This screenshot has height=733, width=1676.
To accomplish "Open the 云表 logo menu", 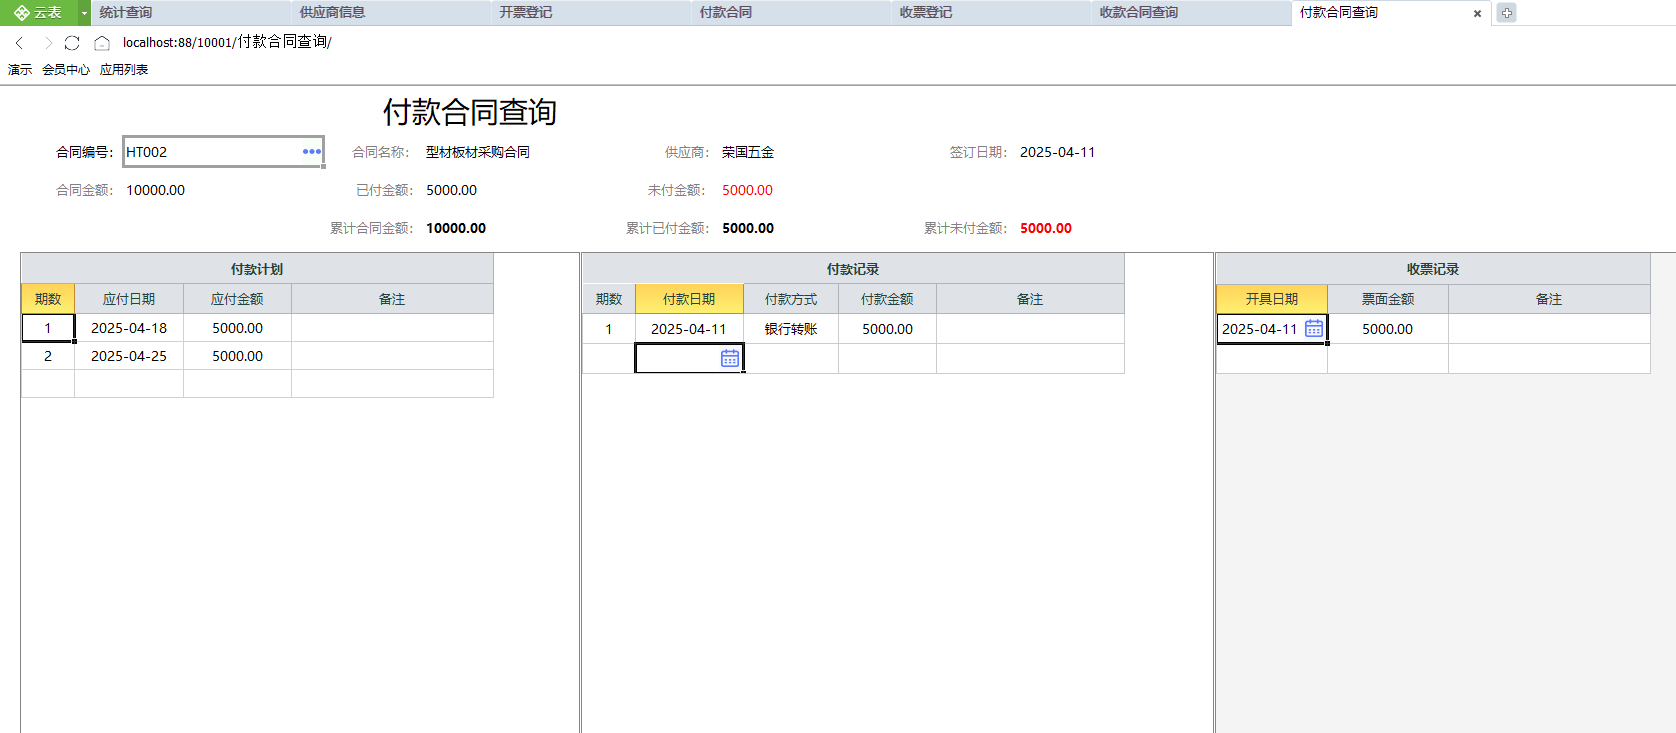I will [38, 13].
